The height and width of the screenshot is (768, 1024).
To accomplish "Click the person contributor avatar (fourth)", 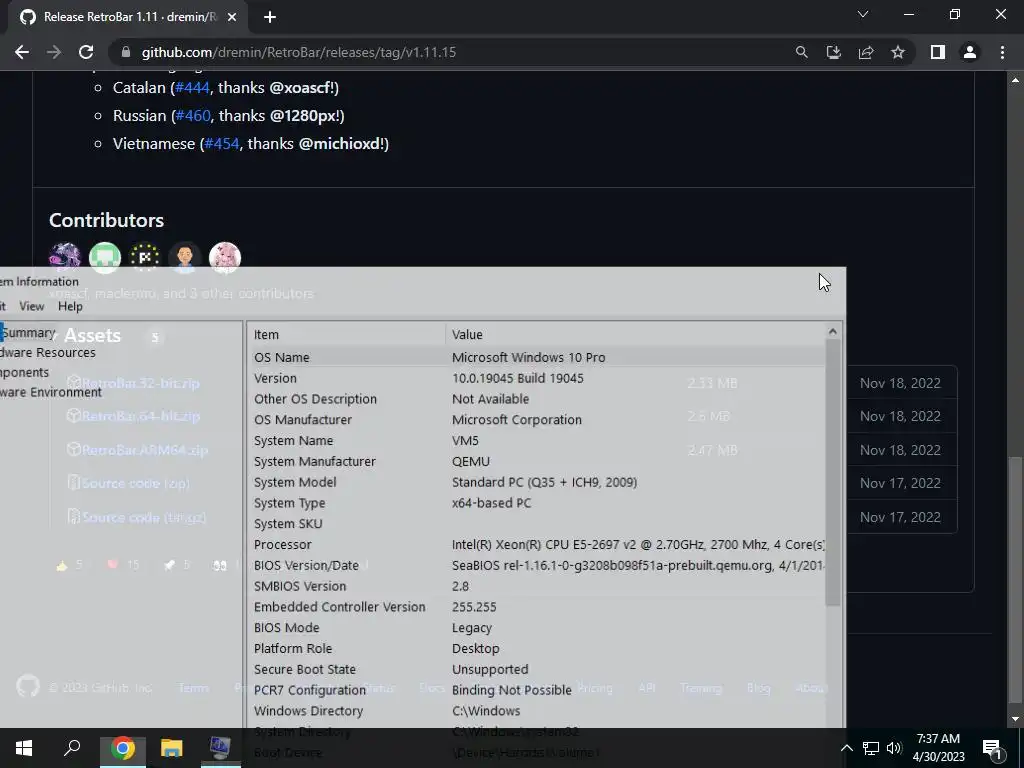I will pos(185,256).
